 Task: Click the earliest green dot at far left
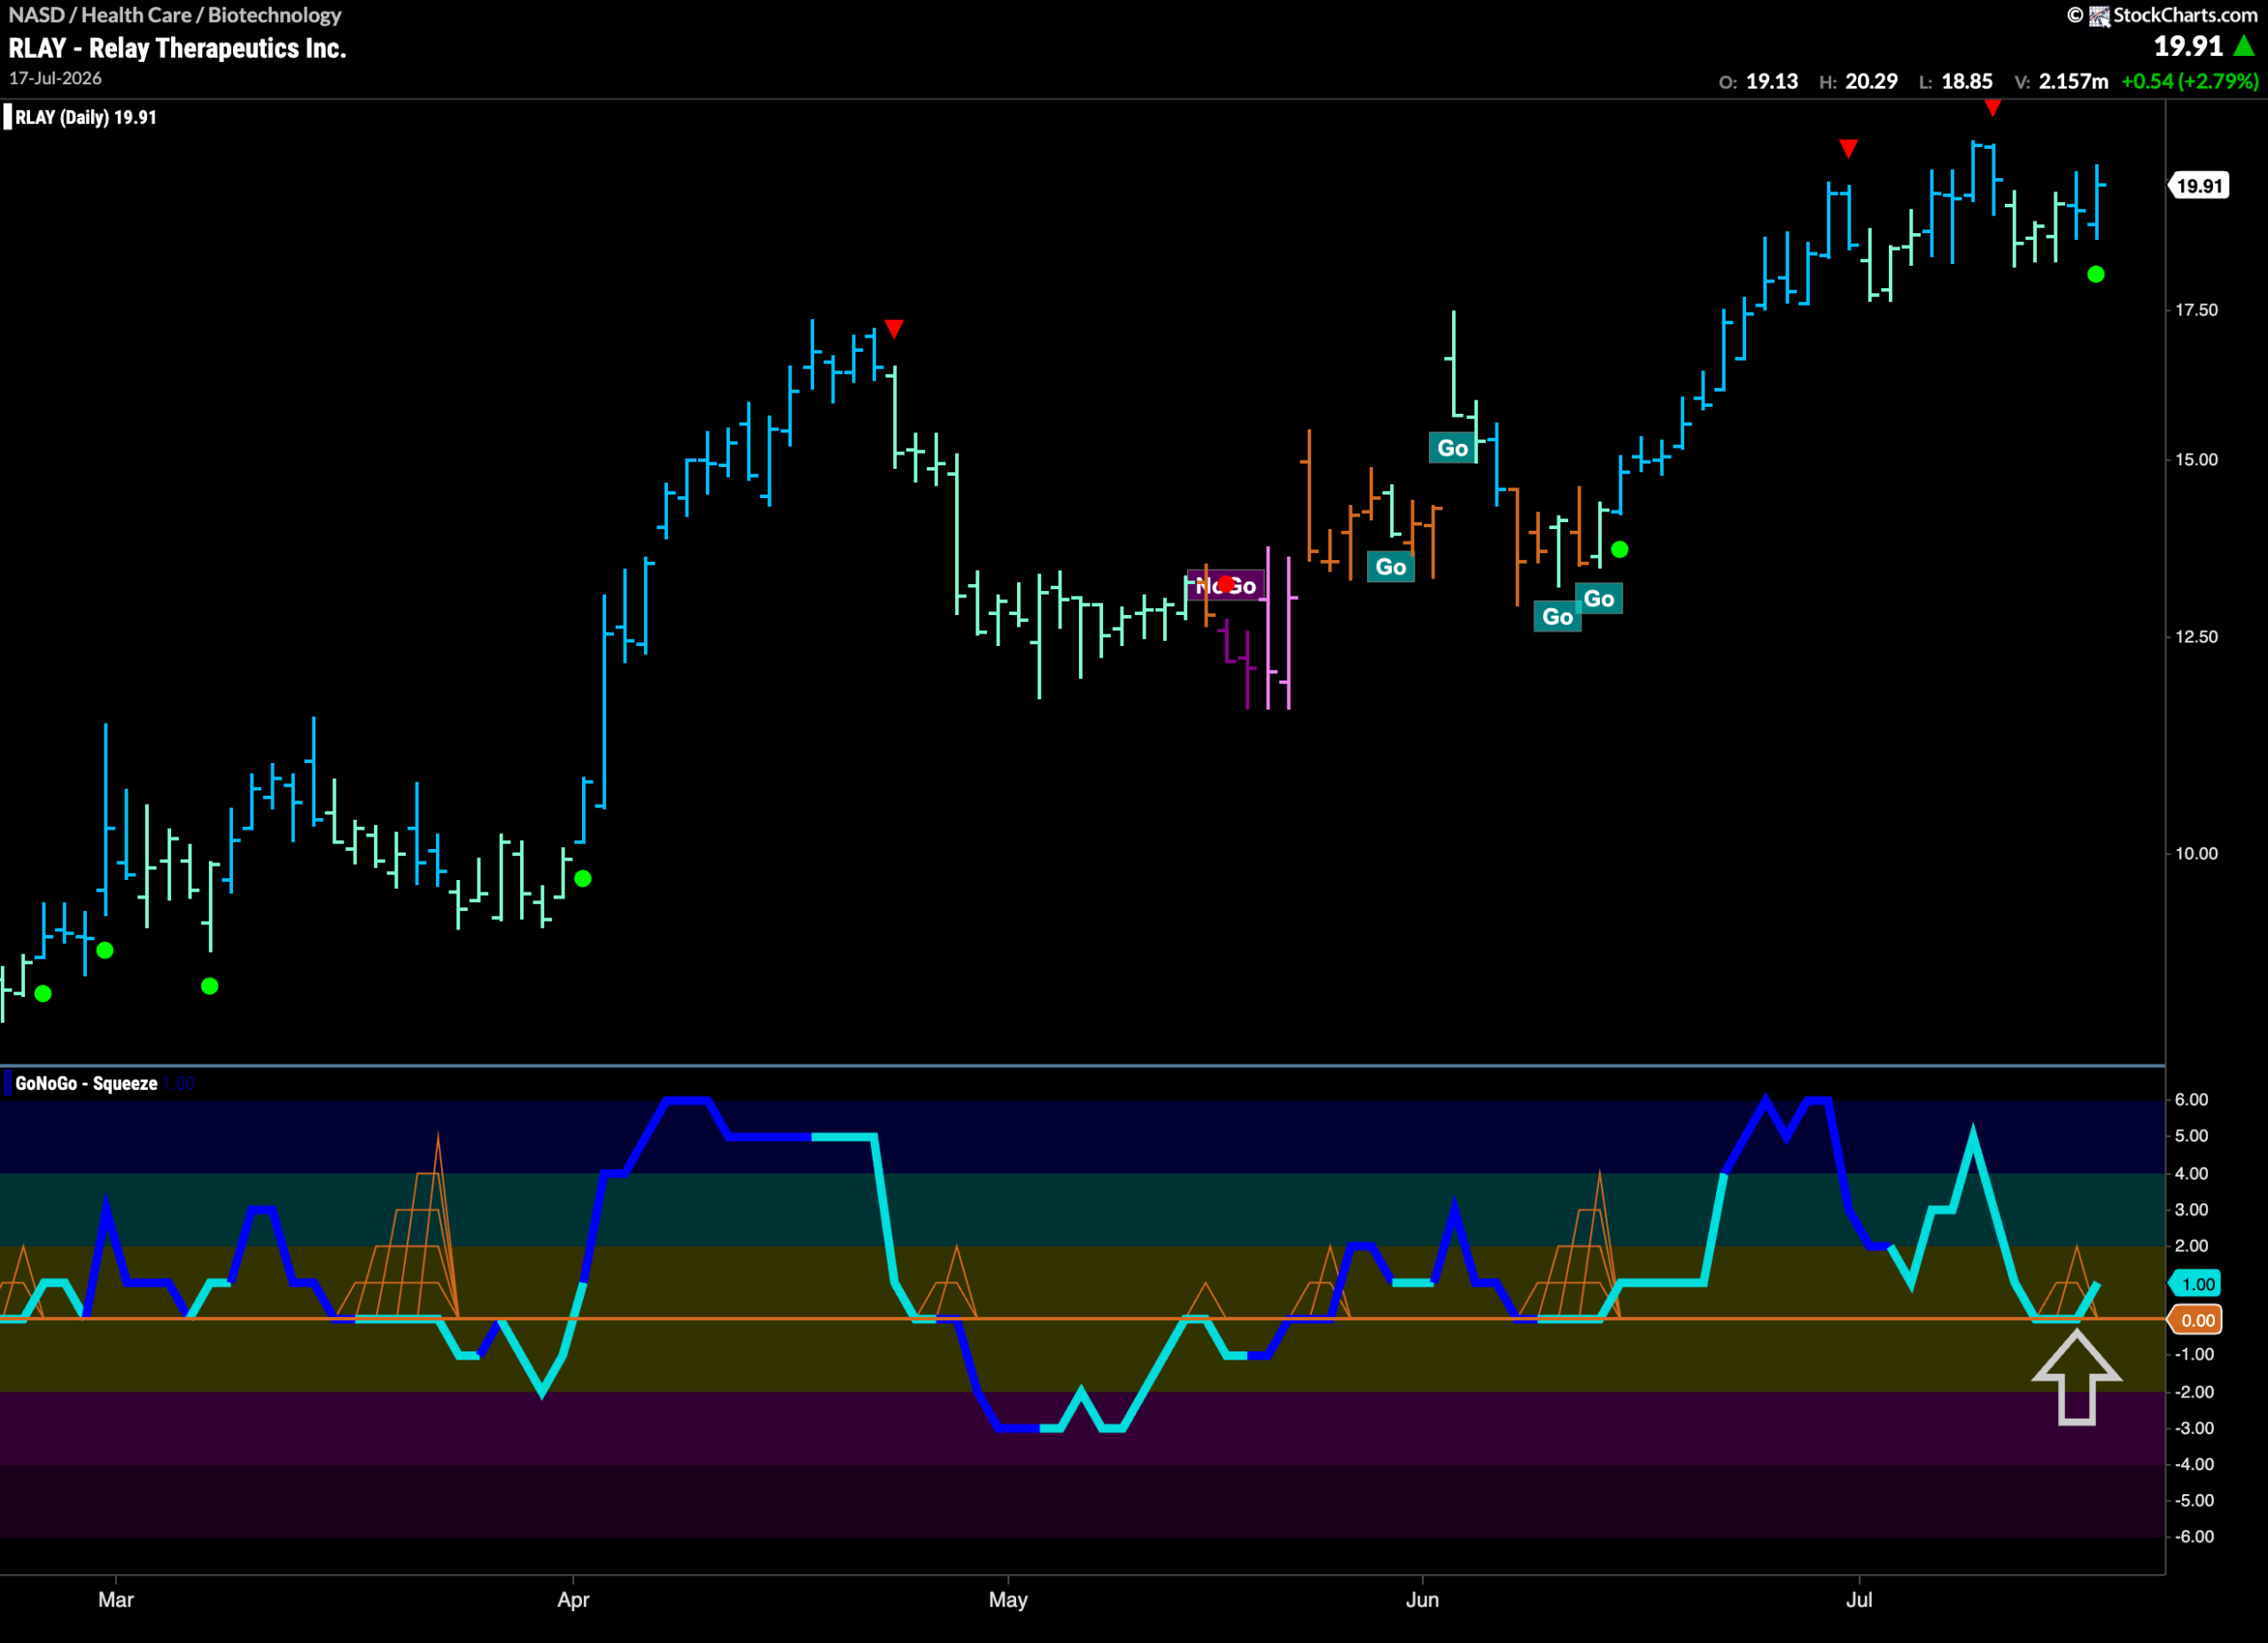click(43, 993)
